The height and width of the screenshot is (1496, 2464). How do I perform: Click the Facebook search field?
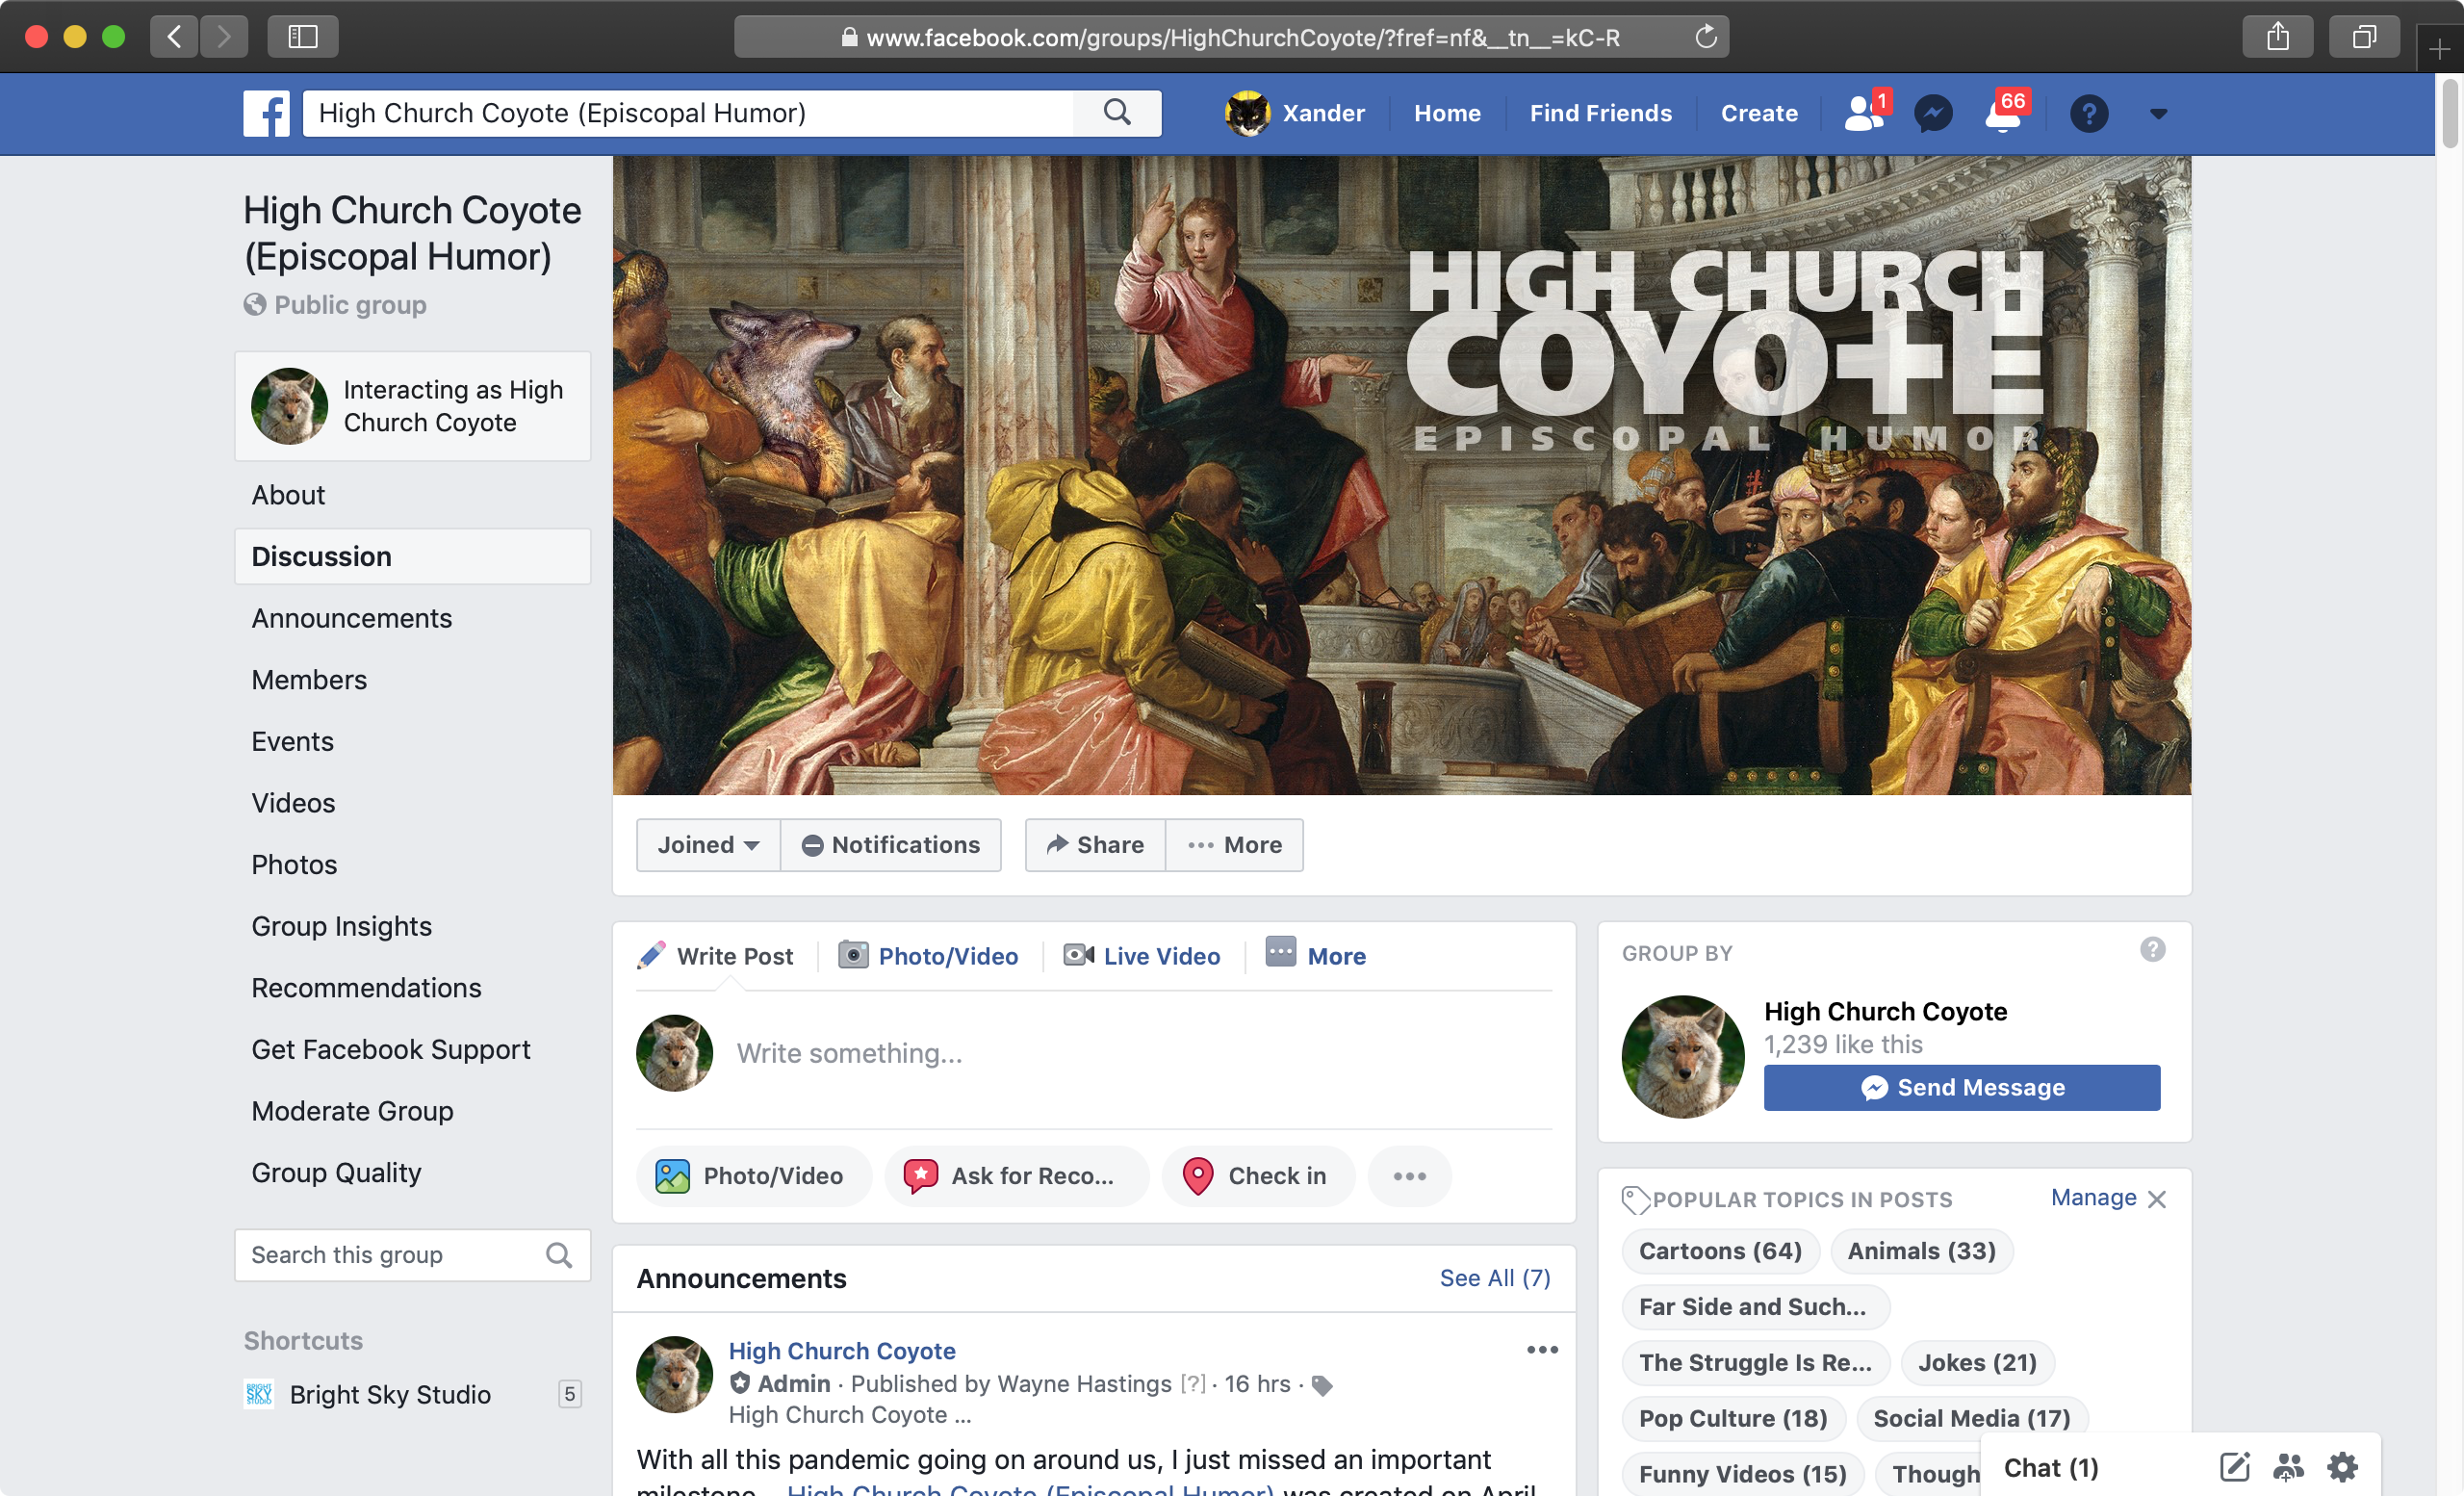tap(688, 113)
